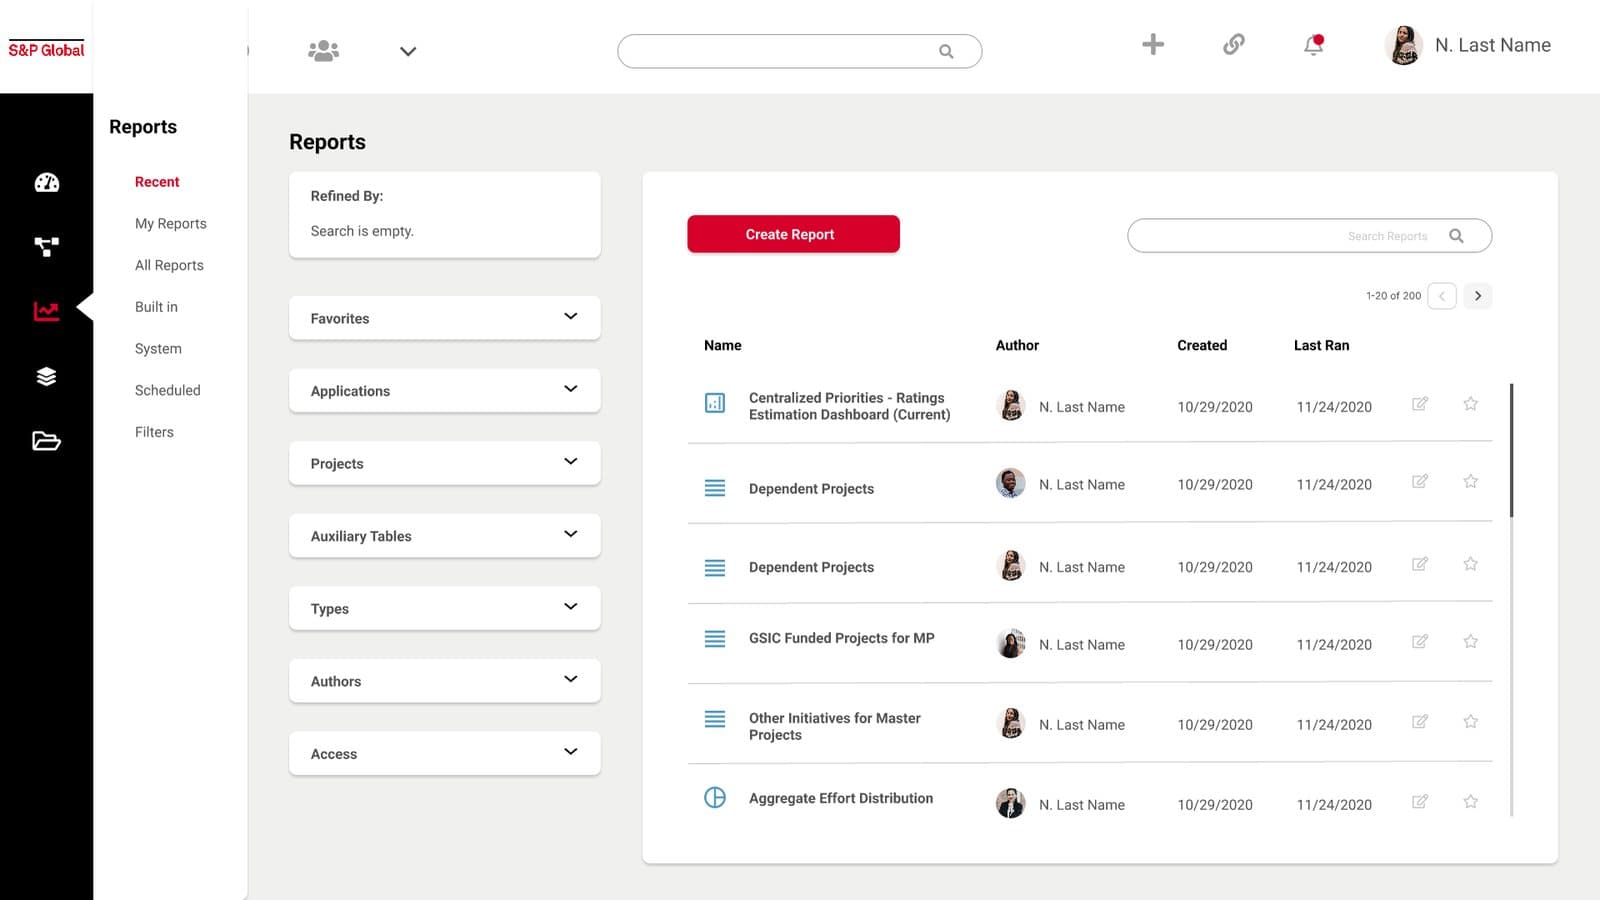Select Recent in Reports menu
The image size is (1600, 900).
click(157, 182)
